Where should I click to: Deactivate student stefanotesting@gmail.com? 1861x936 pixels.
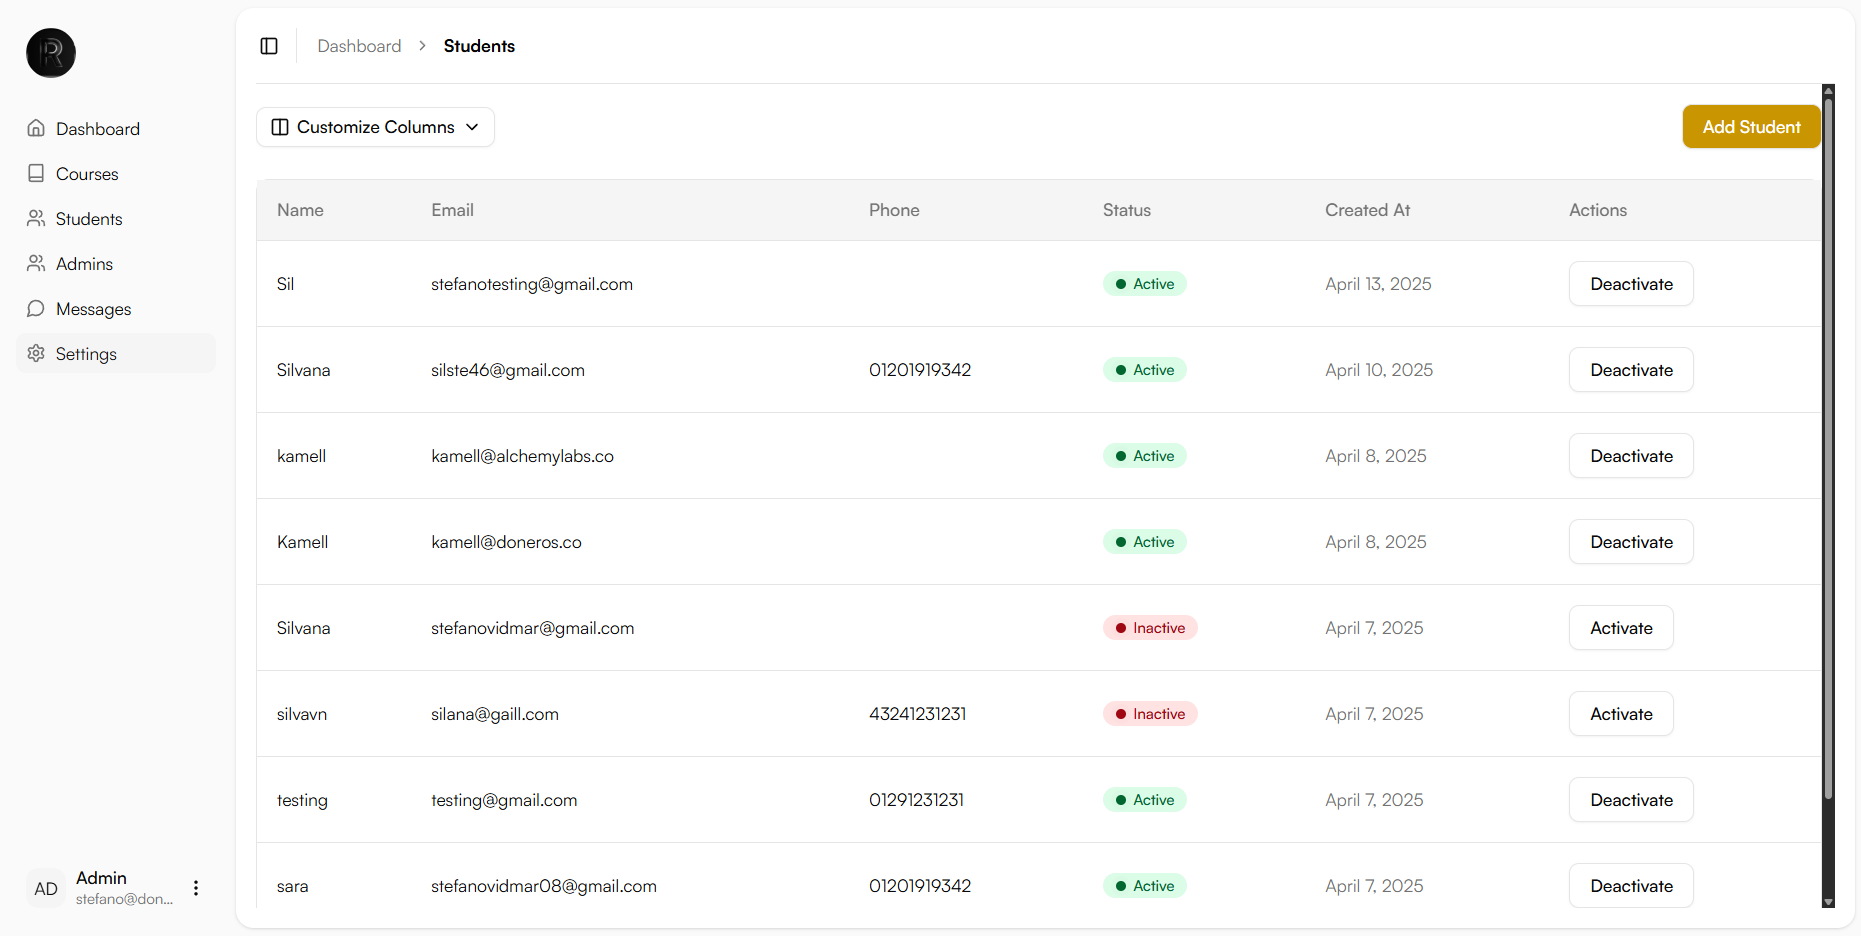pyautogui.click(x=1630, y=284)
